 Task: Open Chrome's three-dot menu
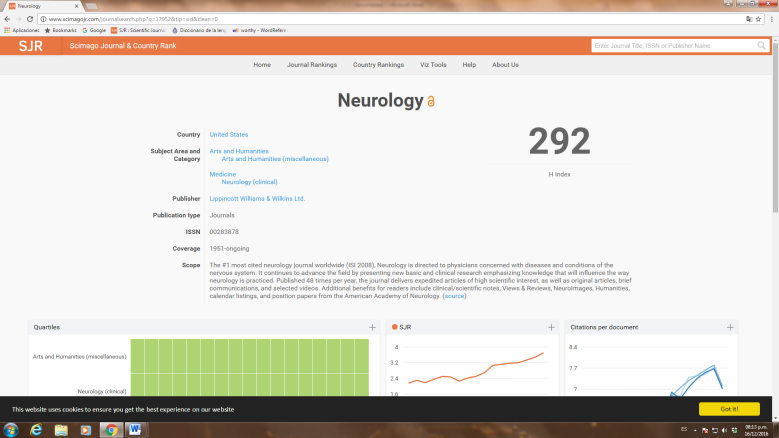(x=770, y=18)
